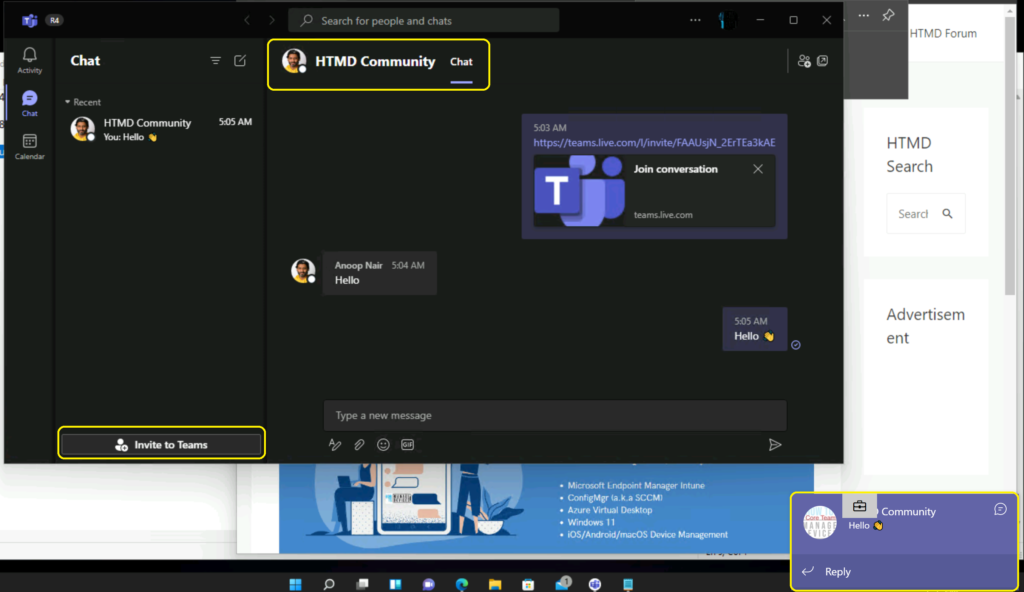1024x592 pixels.
Task: Click the Invite to Teams button
Action: [161, 445]
